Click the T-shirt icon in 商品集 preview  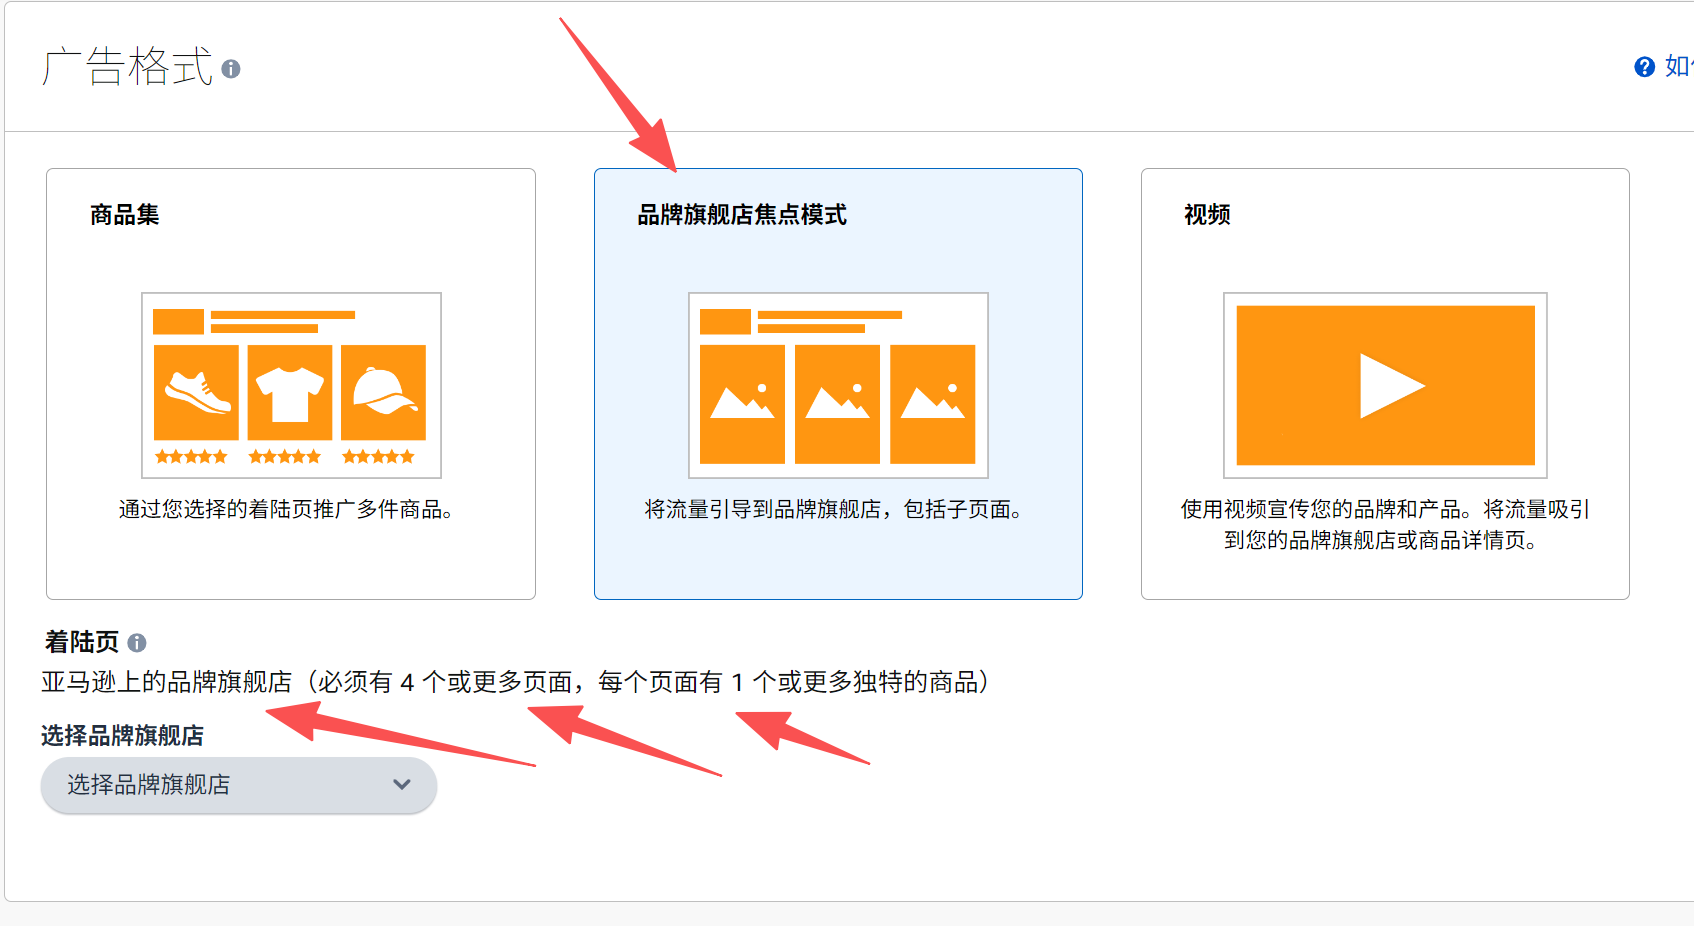290,392
